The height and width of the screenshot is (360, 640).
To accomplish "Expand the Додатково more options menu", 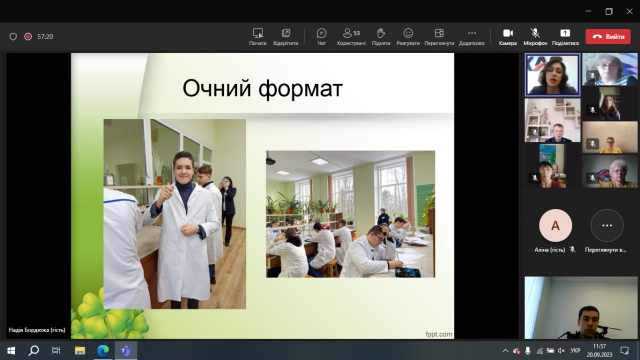I will (472, 36).
